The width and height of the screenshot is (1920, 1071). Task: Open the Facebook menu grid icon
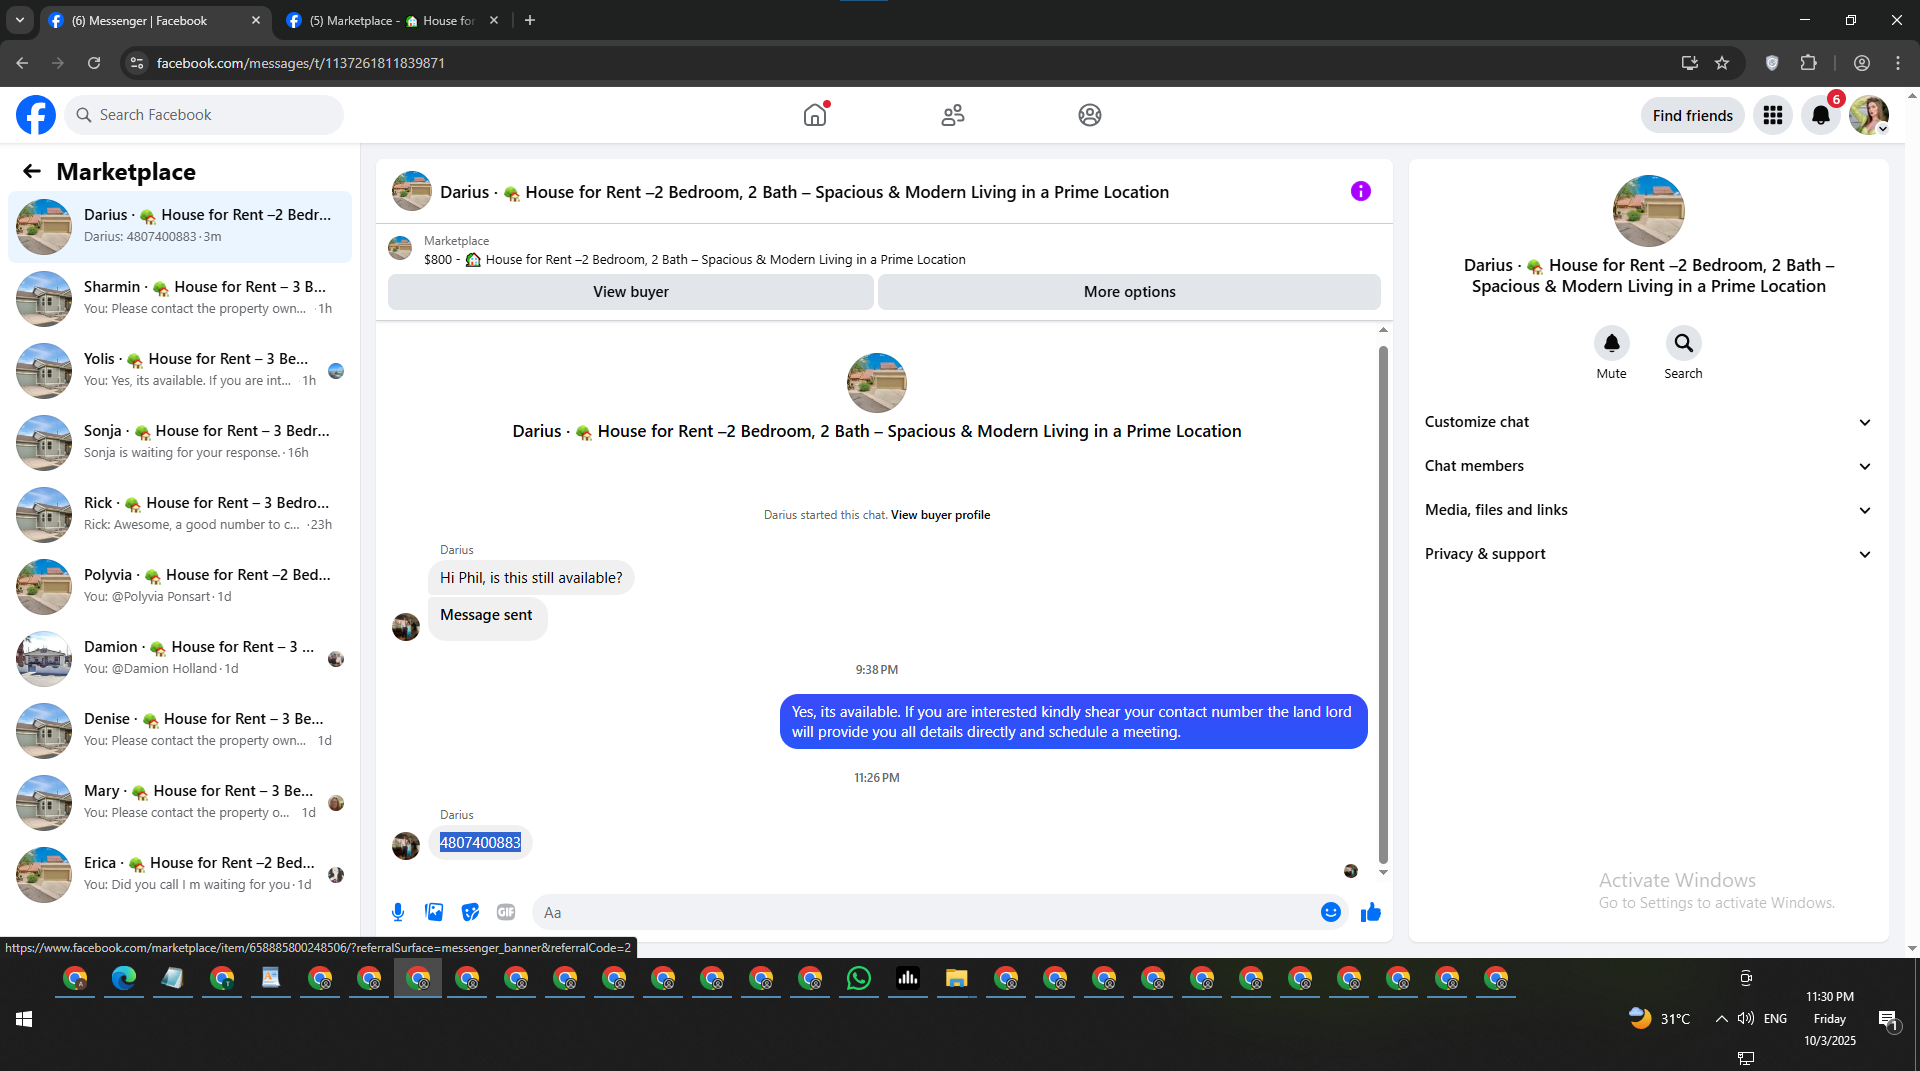tap(1773, 115)
